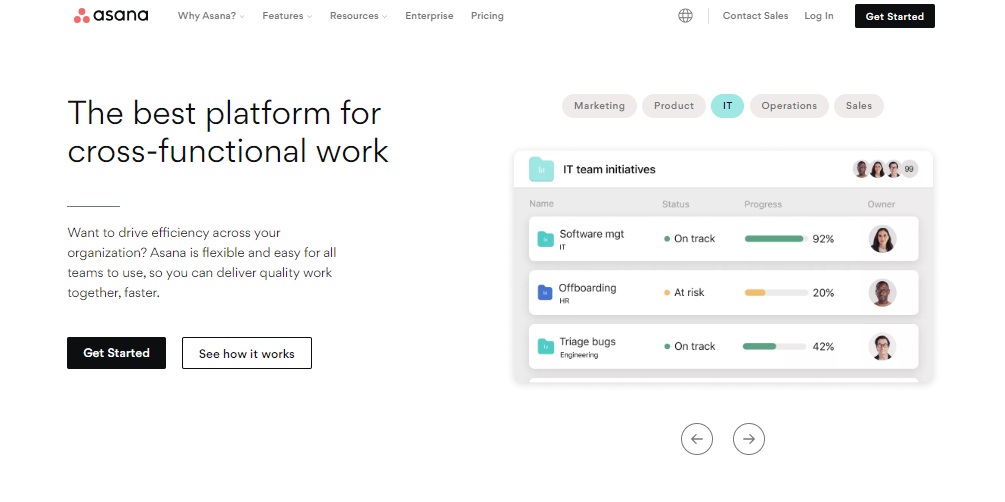The width and height of the screenshot is (1005, 502).
Task: Open the language globe icon
Action: click(685, 16)
